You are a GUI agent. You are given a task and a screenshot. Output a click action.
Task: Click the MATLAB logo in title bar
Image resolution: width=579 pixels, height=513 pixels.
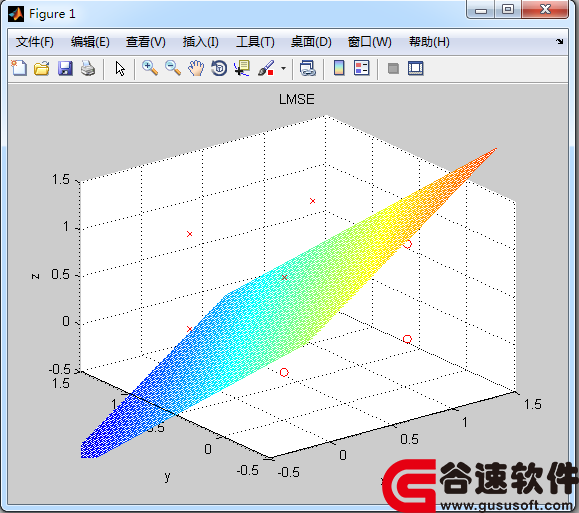click(x=16, y=14)
